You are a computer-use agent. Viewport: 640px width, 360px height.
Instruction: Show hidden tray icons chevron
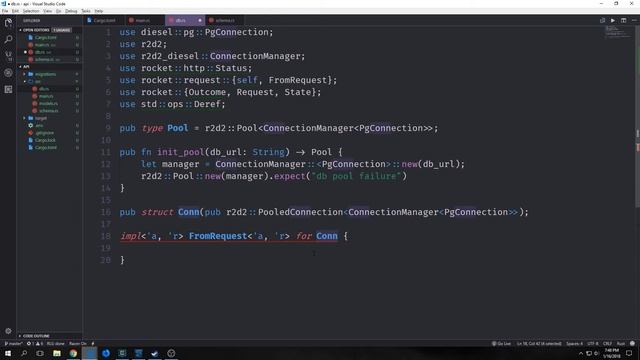pos(581,353)
